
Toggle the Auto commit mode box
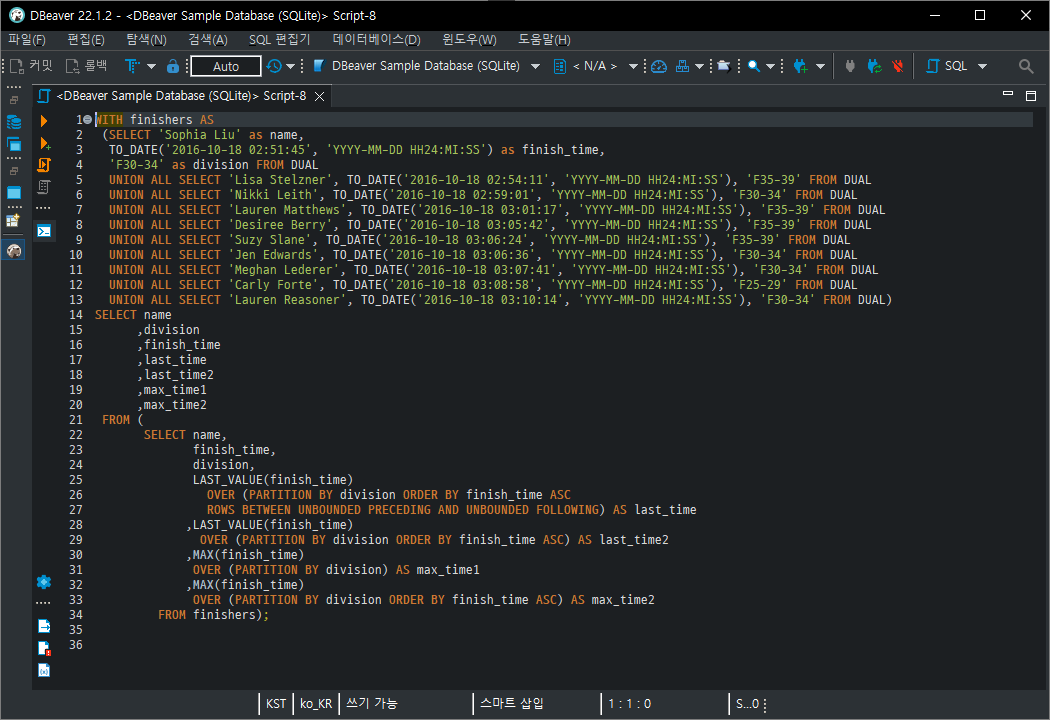tap(226, 66)
